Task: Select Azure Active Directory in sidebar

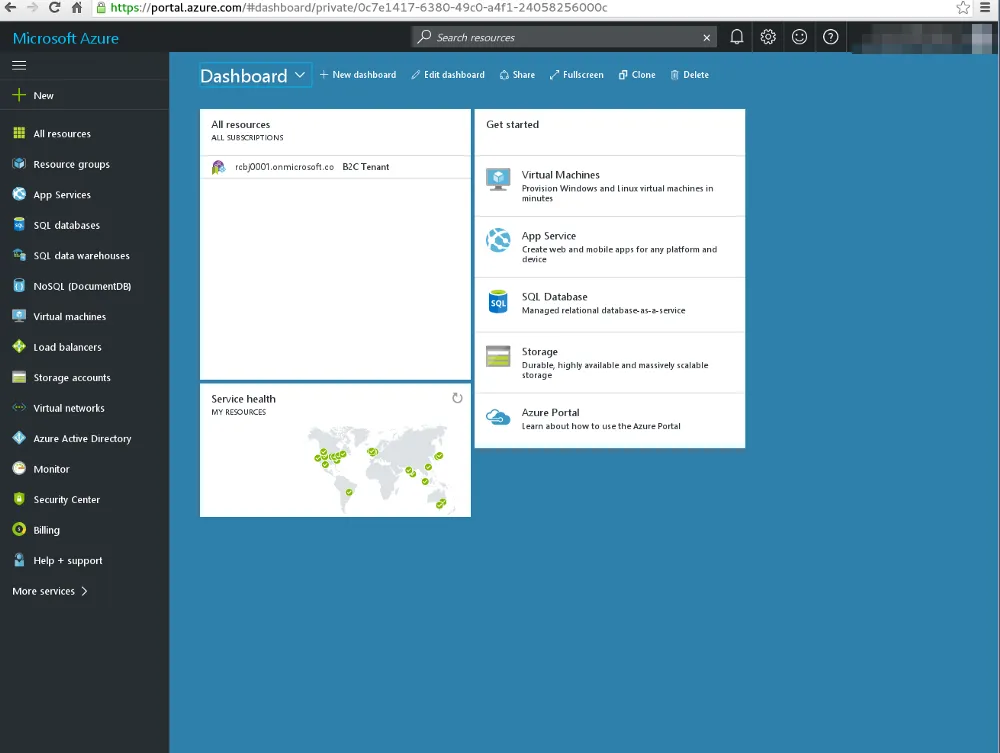Action: coord(84,439)
